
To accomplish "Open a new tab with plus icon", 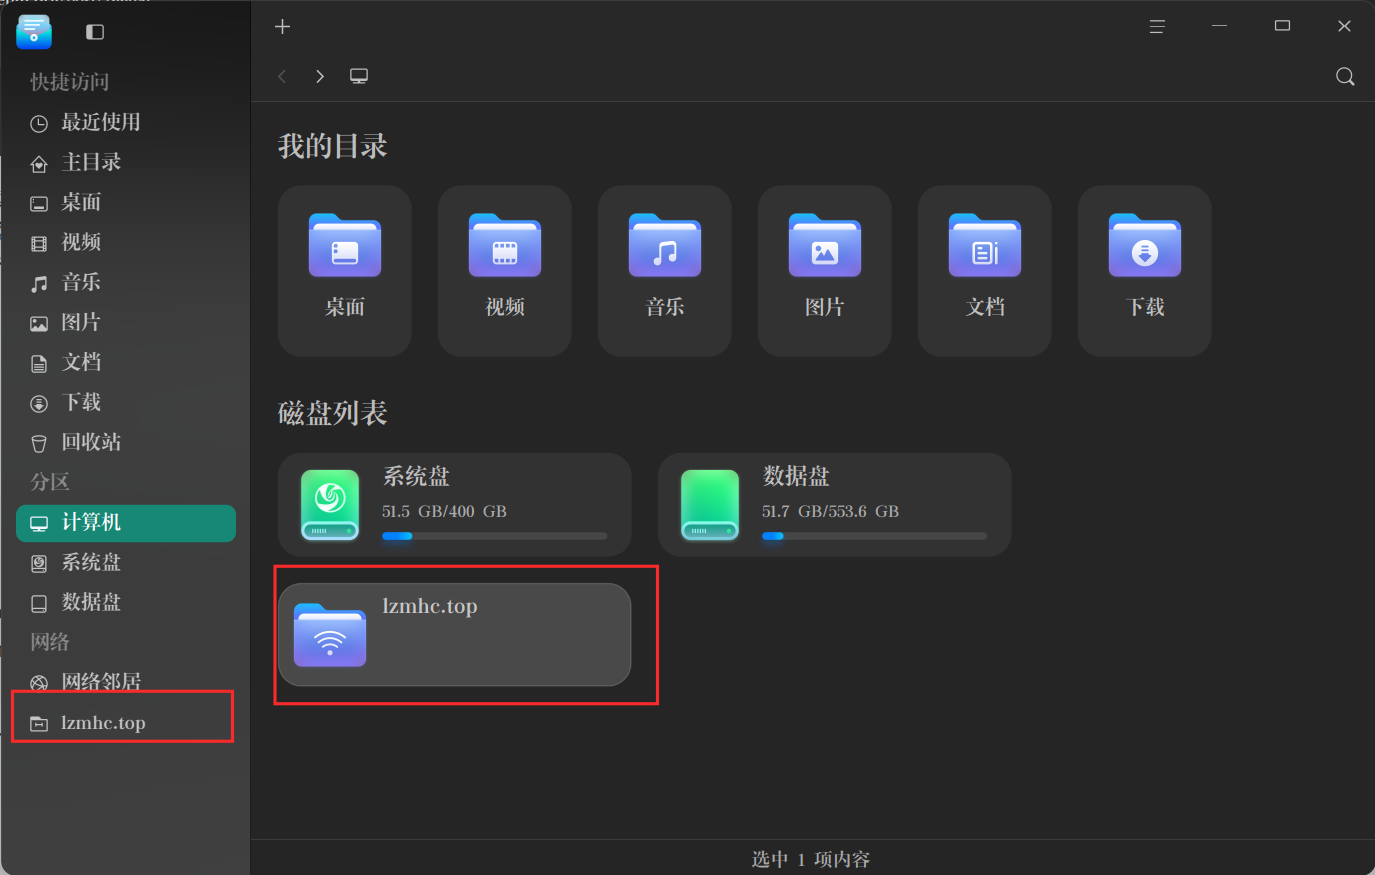I will point(283,27).
